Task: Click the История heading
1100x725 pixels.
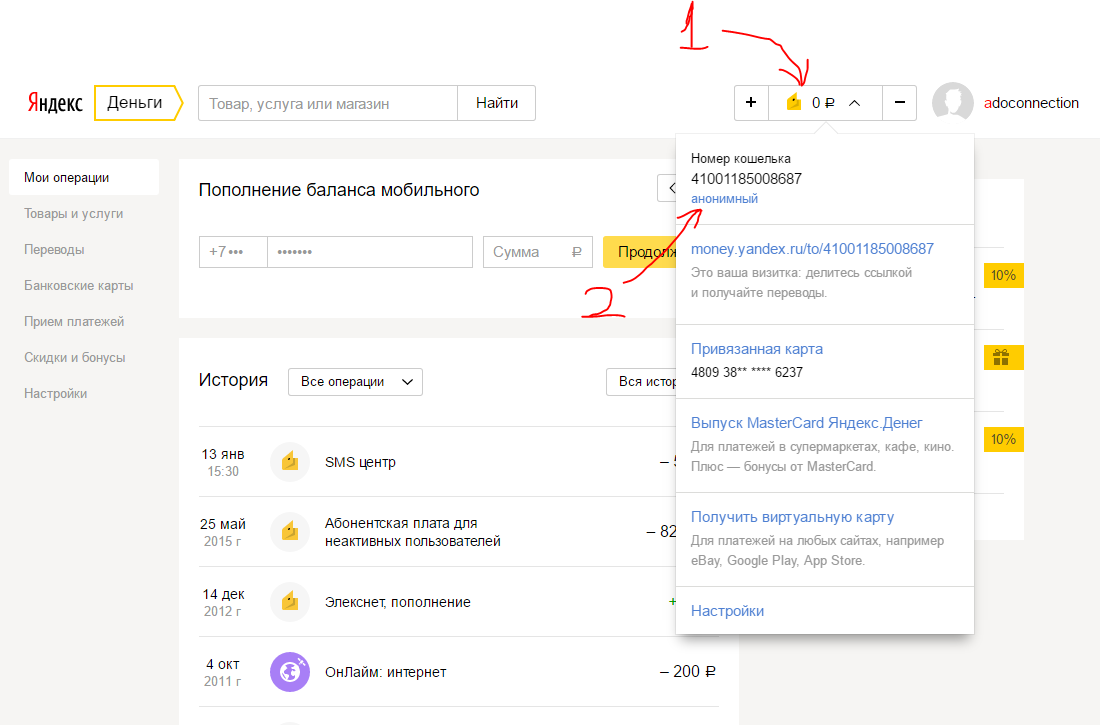Action: [234, 380]
